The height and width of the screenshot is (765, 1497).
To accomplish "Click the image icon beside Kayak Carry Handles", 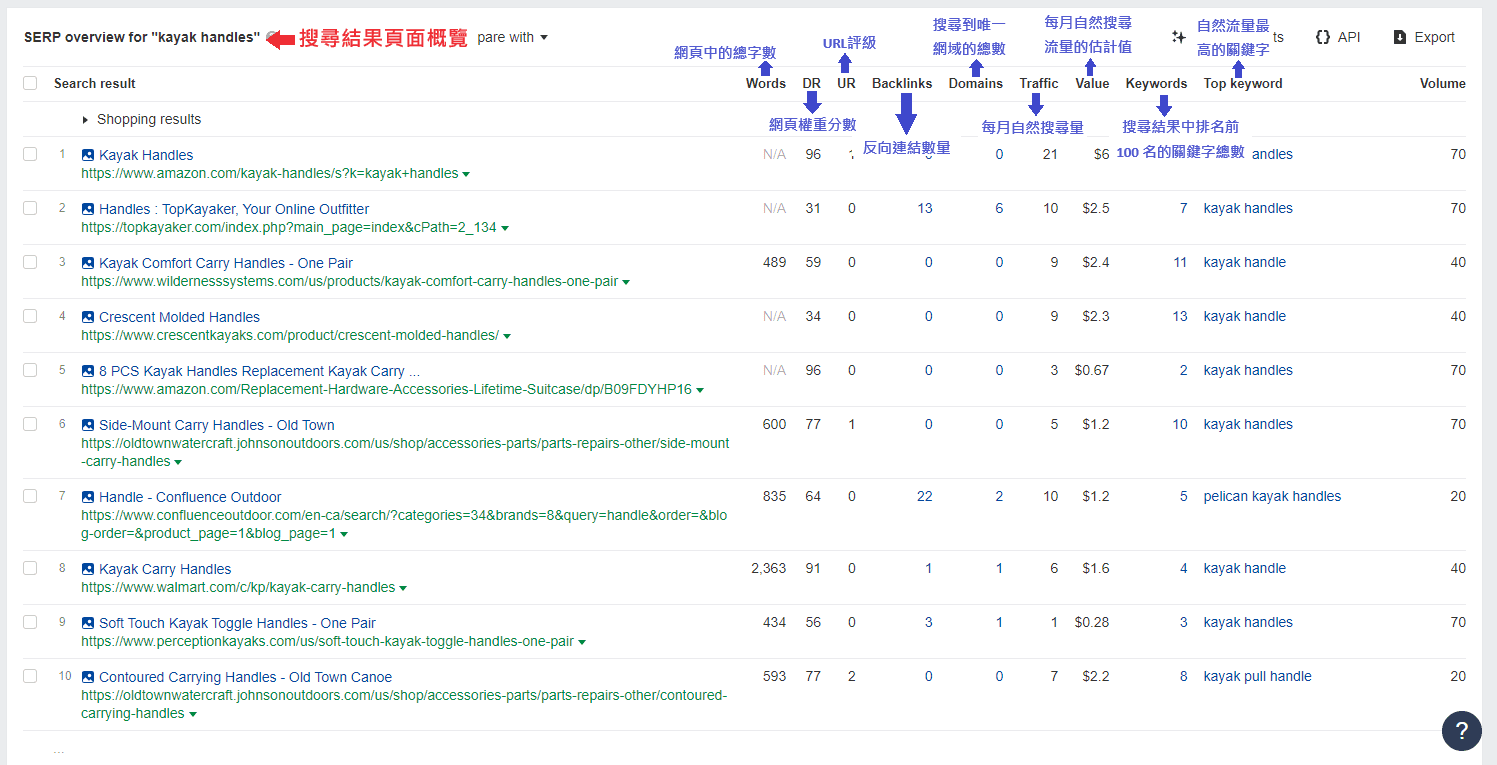I will coord(88,569).
